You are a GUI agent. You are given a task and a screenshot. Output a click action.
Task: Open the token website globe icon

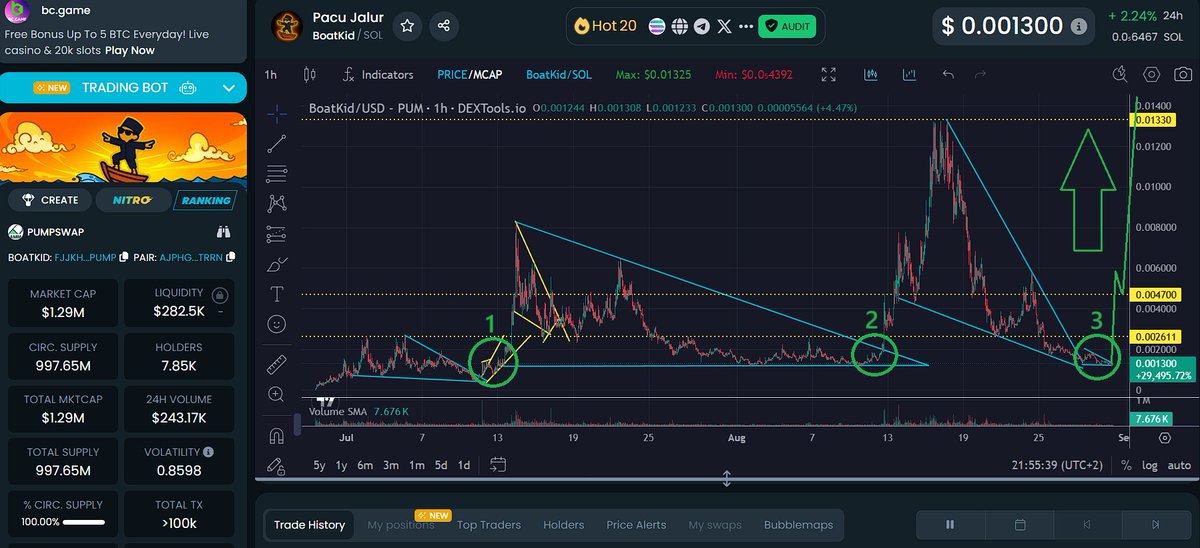pos(679,26)
